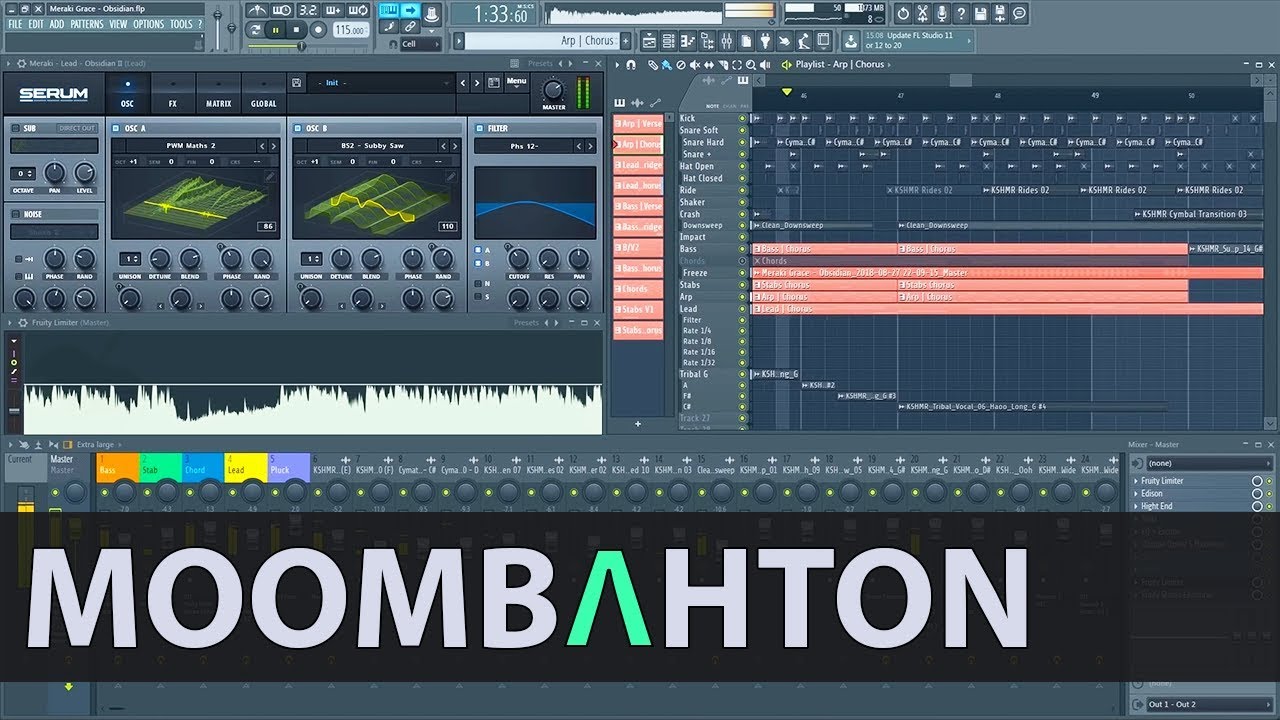This screenshot has height=720, width=1280.
Task: Open the Arp | Chorus pattern selector
Action: click(542, 41)
